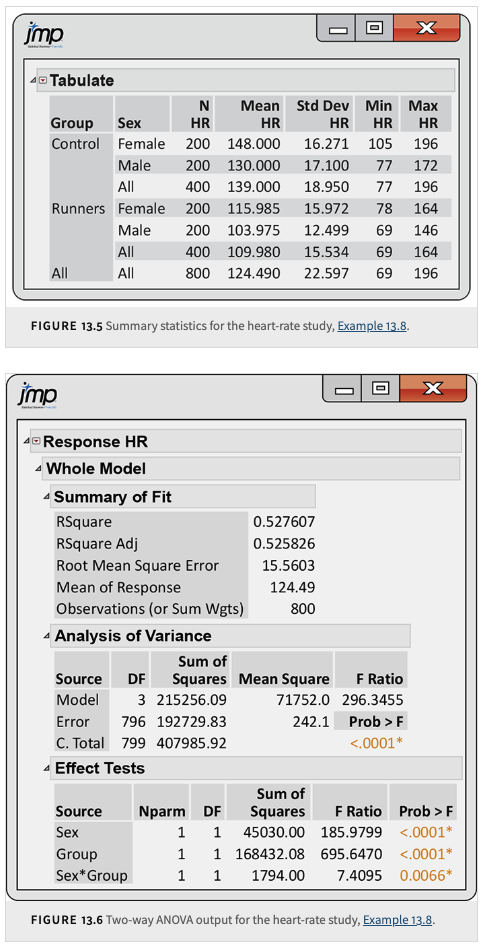The height and width of the screenshot is (948, 484).
Task: Open the Example 13.8 link under Figure 13.6
Action: point(398,921)
